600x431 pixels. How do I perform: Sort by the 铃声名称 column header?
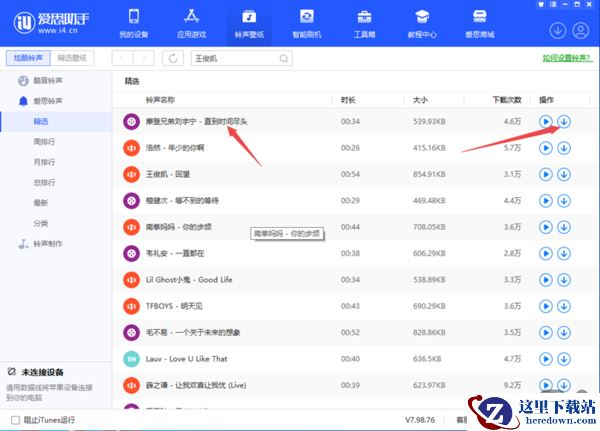click(x=160, y=100)
